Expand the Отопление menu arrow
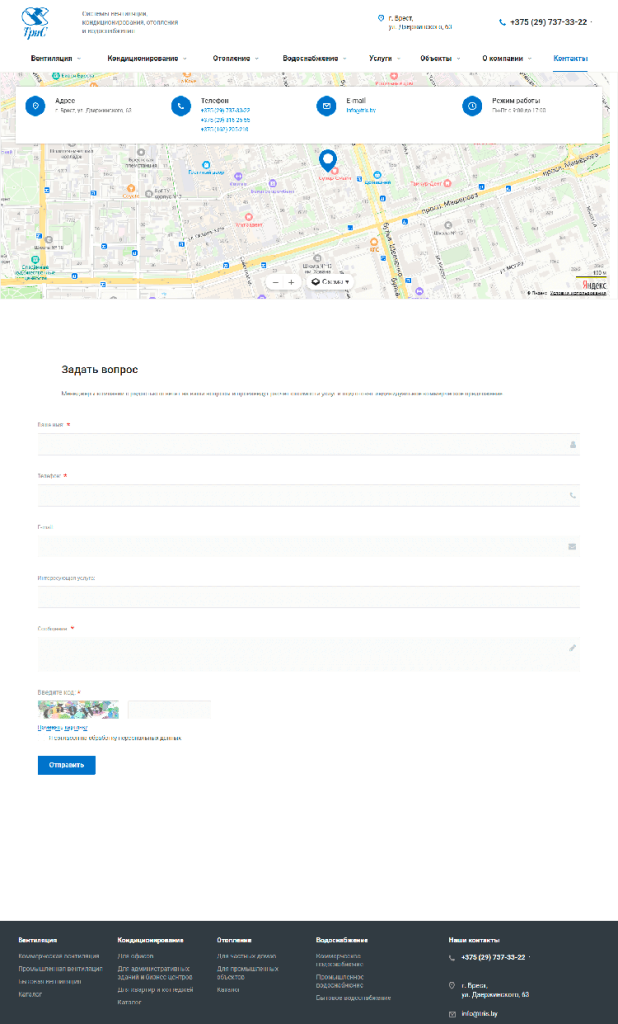The height and width of the screenshot is (1024, 618). [x=257, y=59]
